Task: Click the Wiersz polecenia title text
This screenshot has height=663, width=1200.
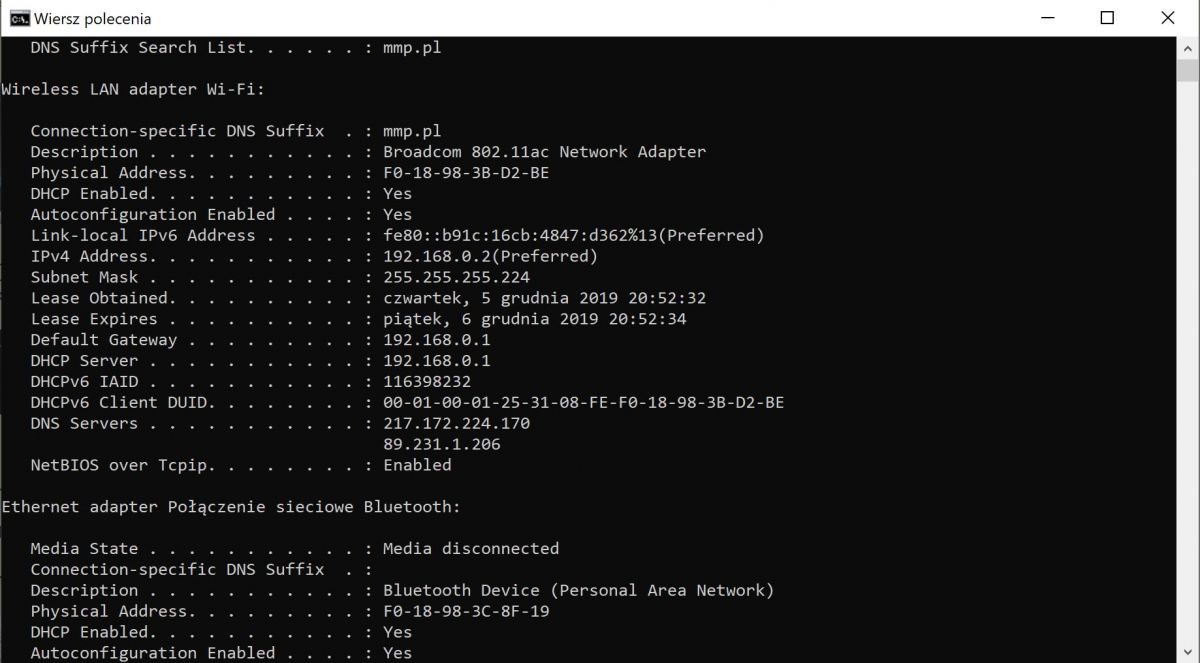Action: [x=92, y=18]
